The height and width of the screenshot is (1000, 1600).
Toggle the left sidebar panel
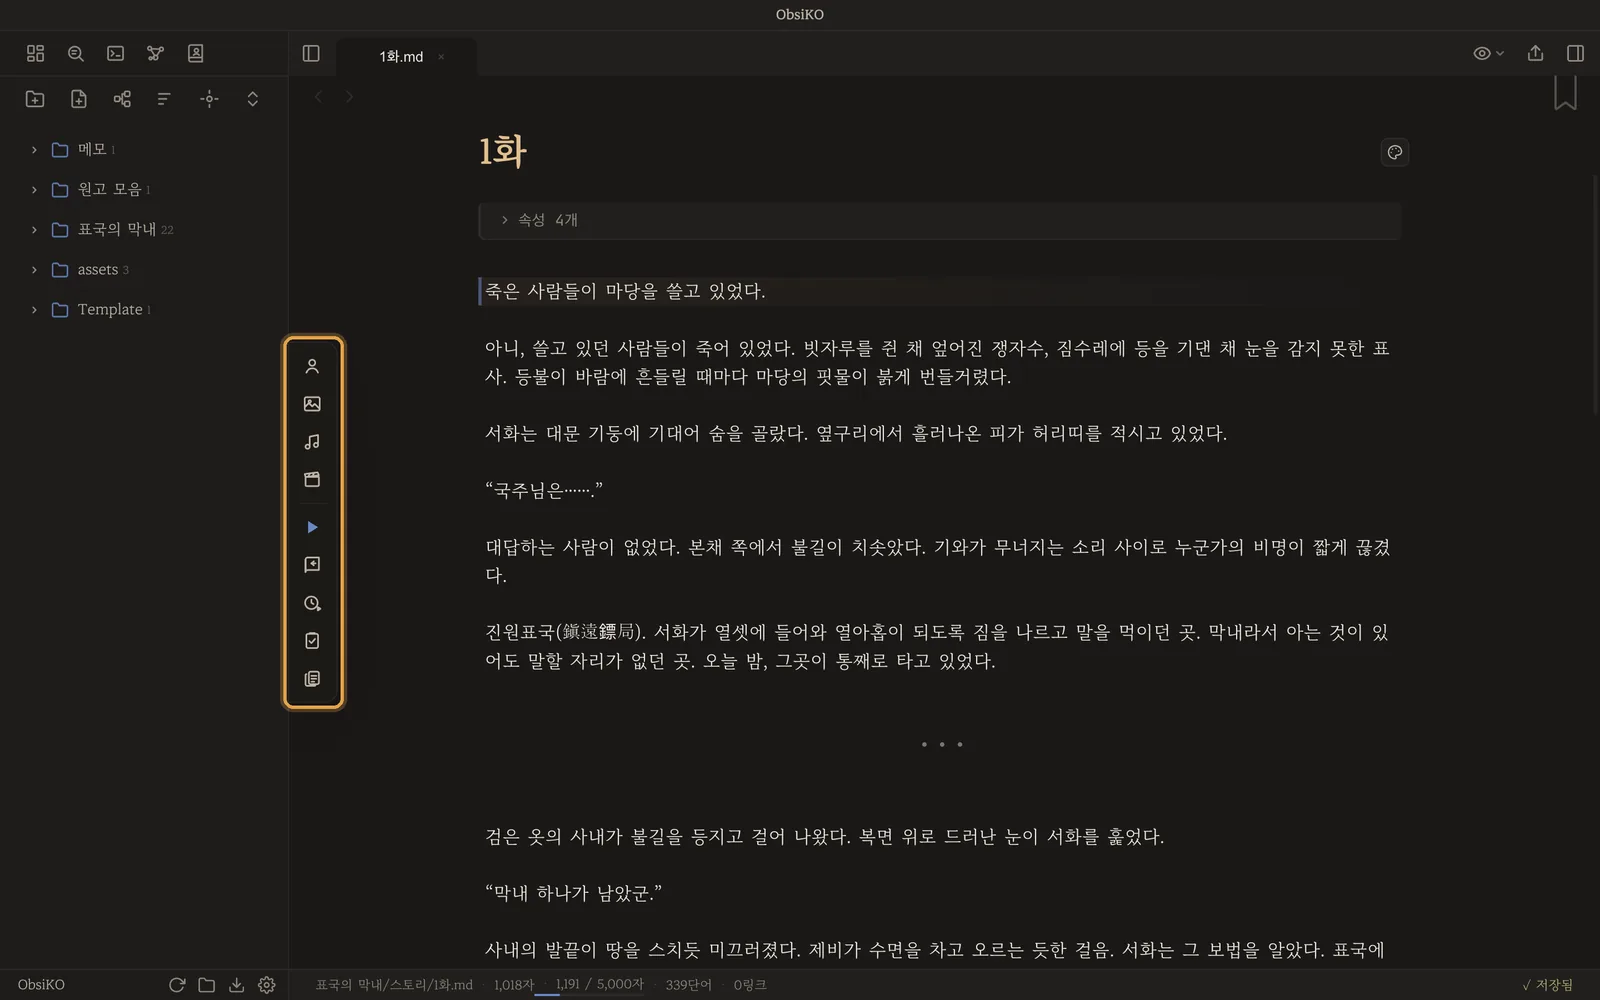tap(311, 53)
